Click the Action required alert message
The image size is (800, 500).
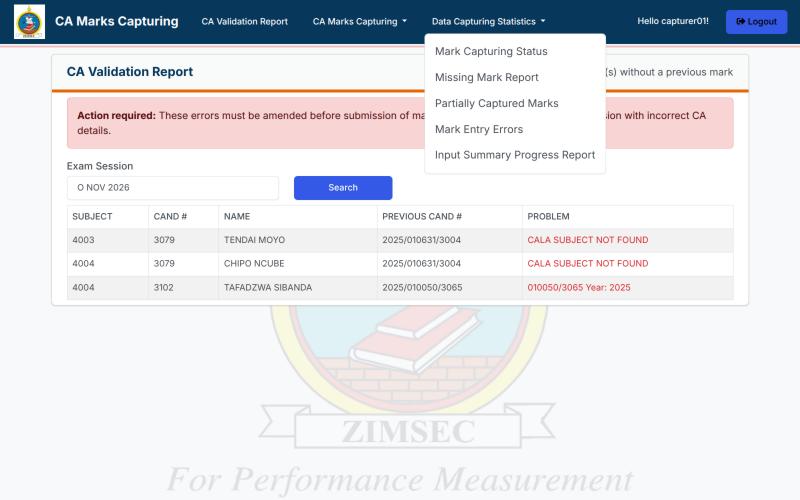400,123
